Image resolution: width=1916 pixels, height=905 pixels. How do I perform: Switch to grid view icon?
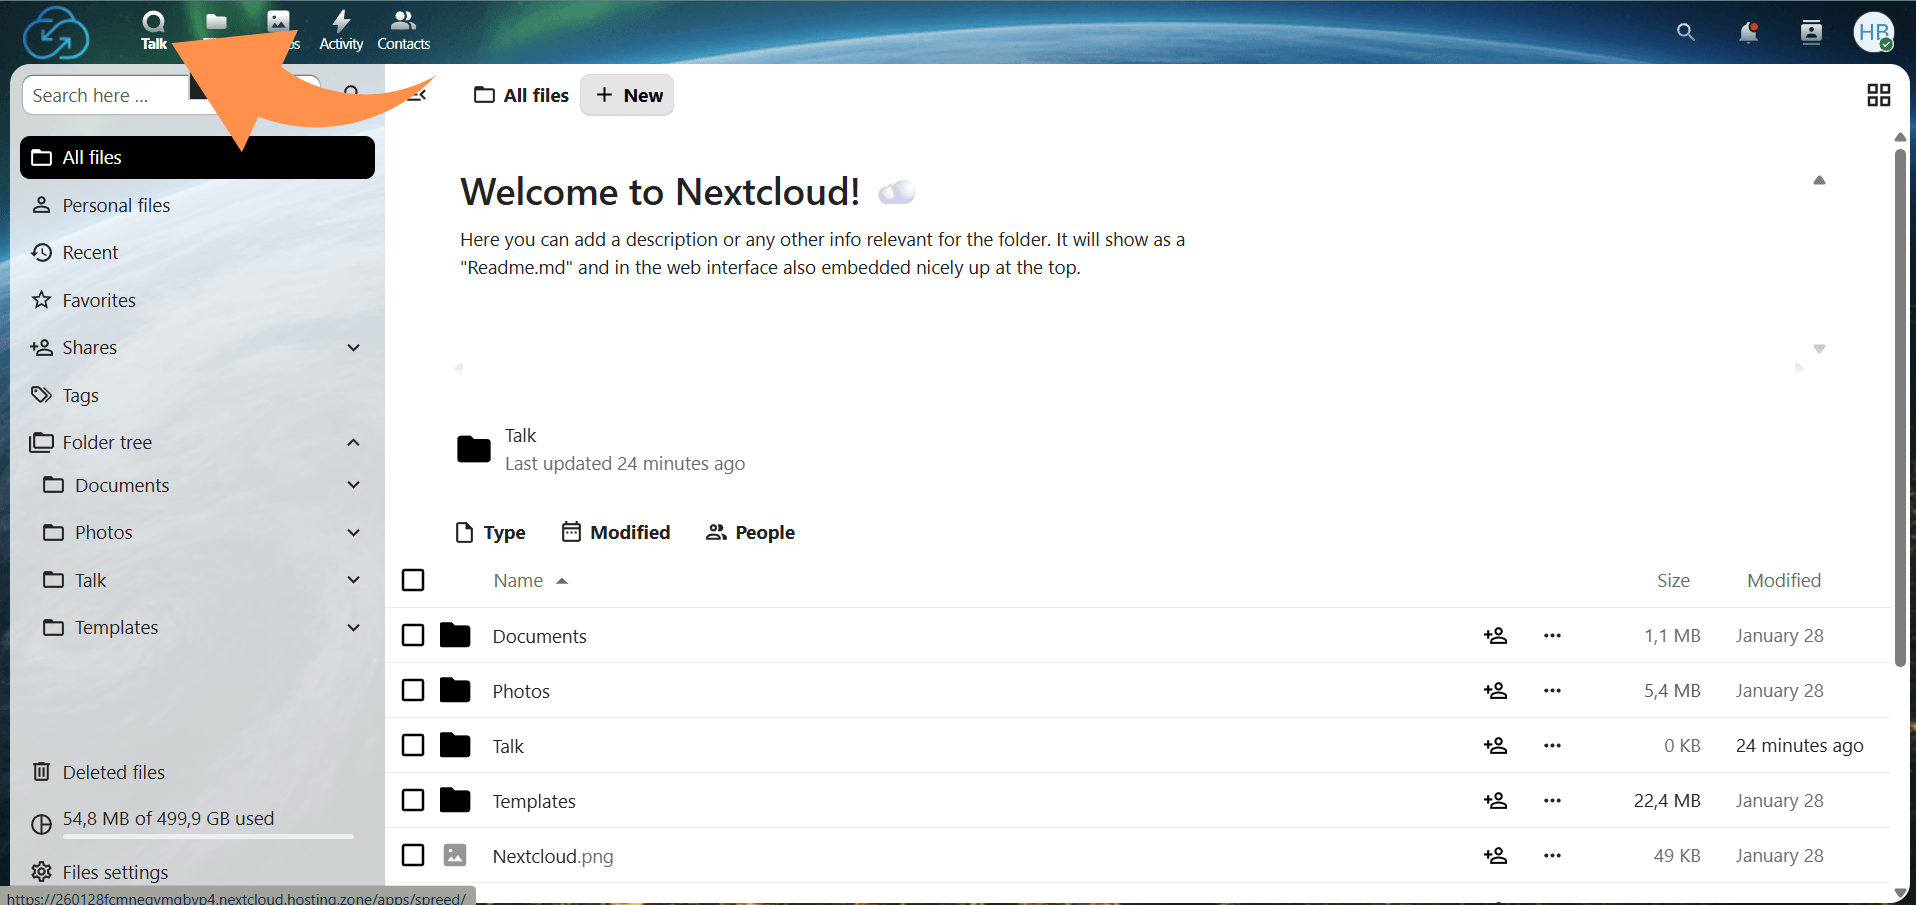coord(1878,95)
